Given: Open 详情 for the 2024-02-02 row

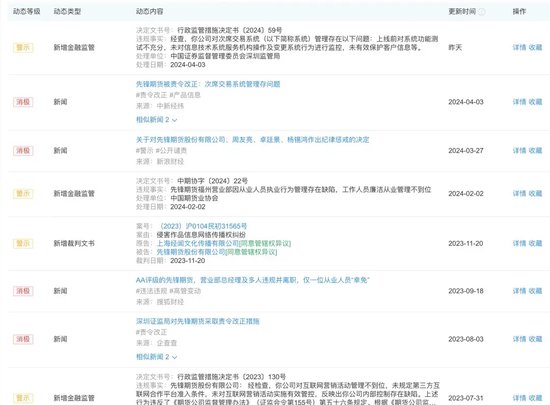Looking at the screenshot, I should pyautogui.click(x=519, y=194).
